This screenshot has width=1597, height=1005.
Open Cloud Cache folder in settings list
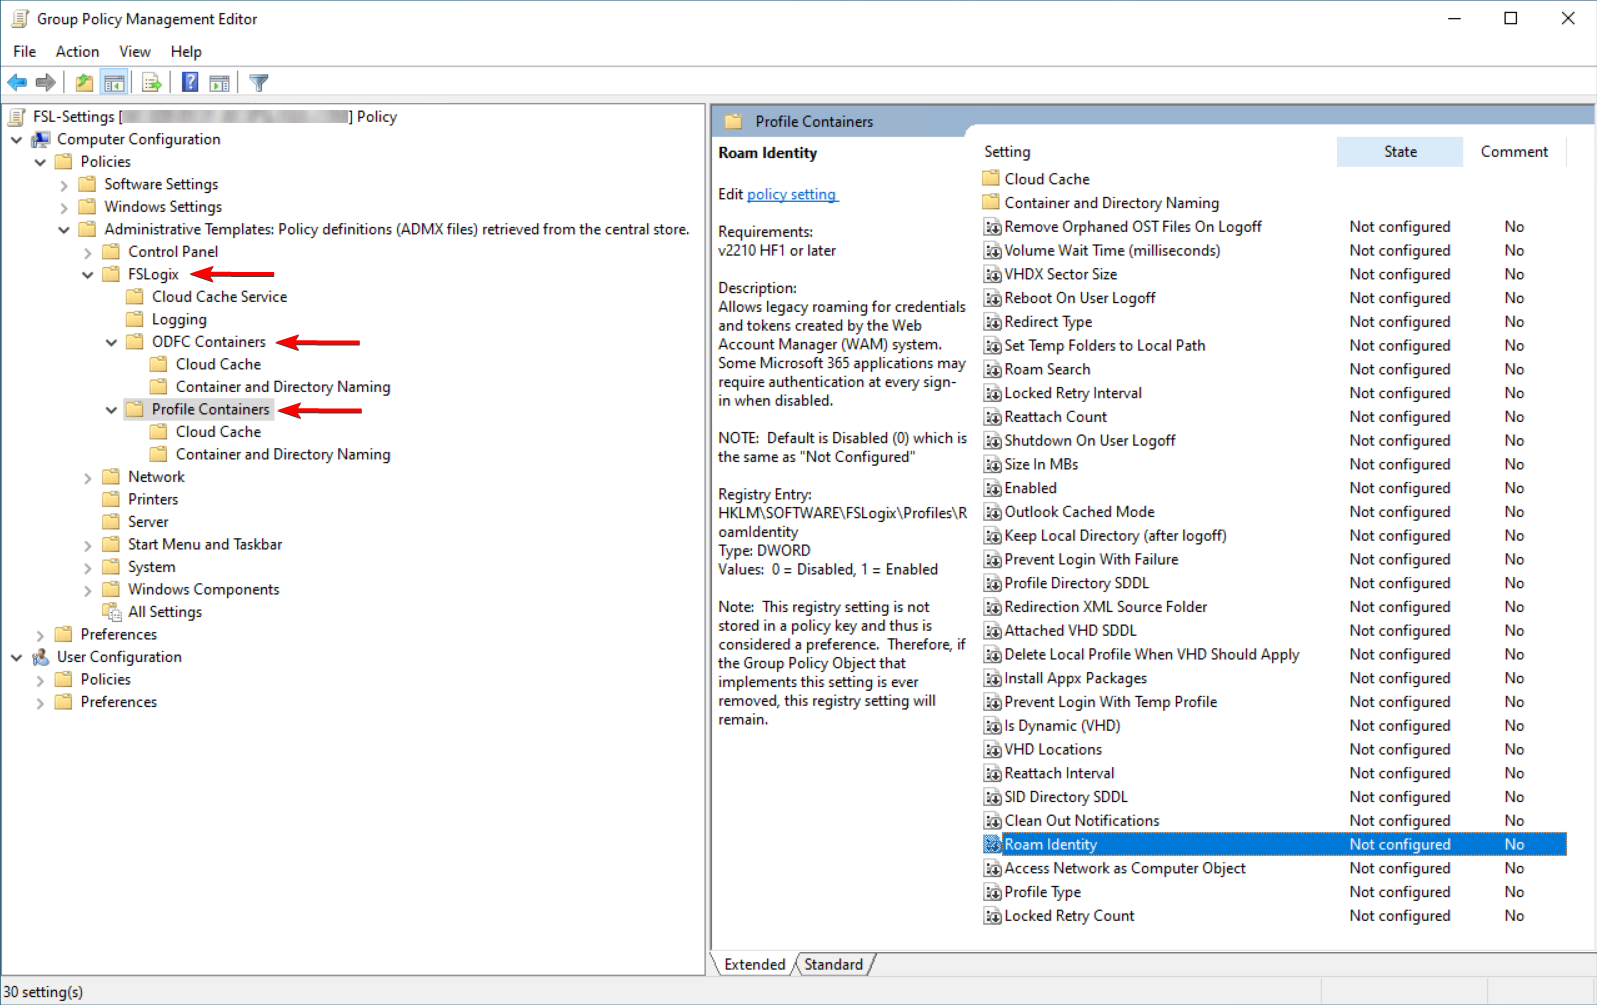1046,179
